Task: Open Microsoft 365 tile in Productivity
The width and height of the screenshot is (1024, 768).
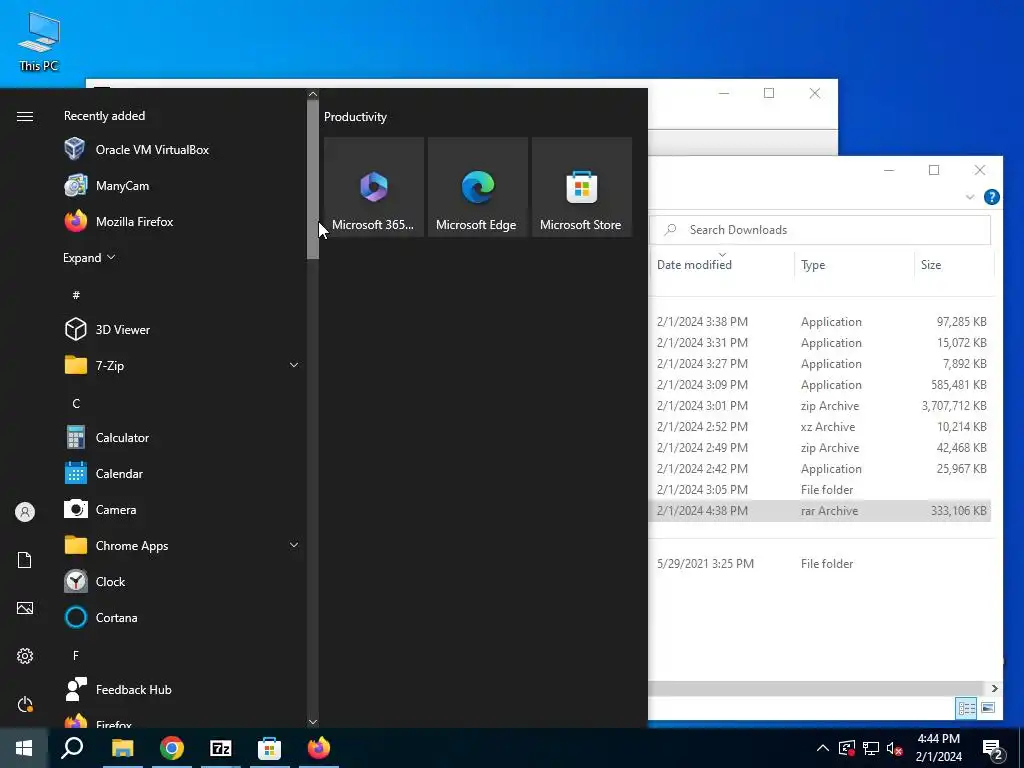Action: (x=374, y=187)
